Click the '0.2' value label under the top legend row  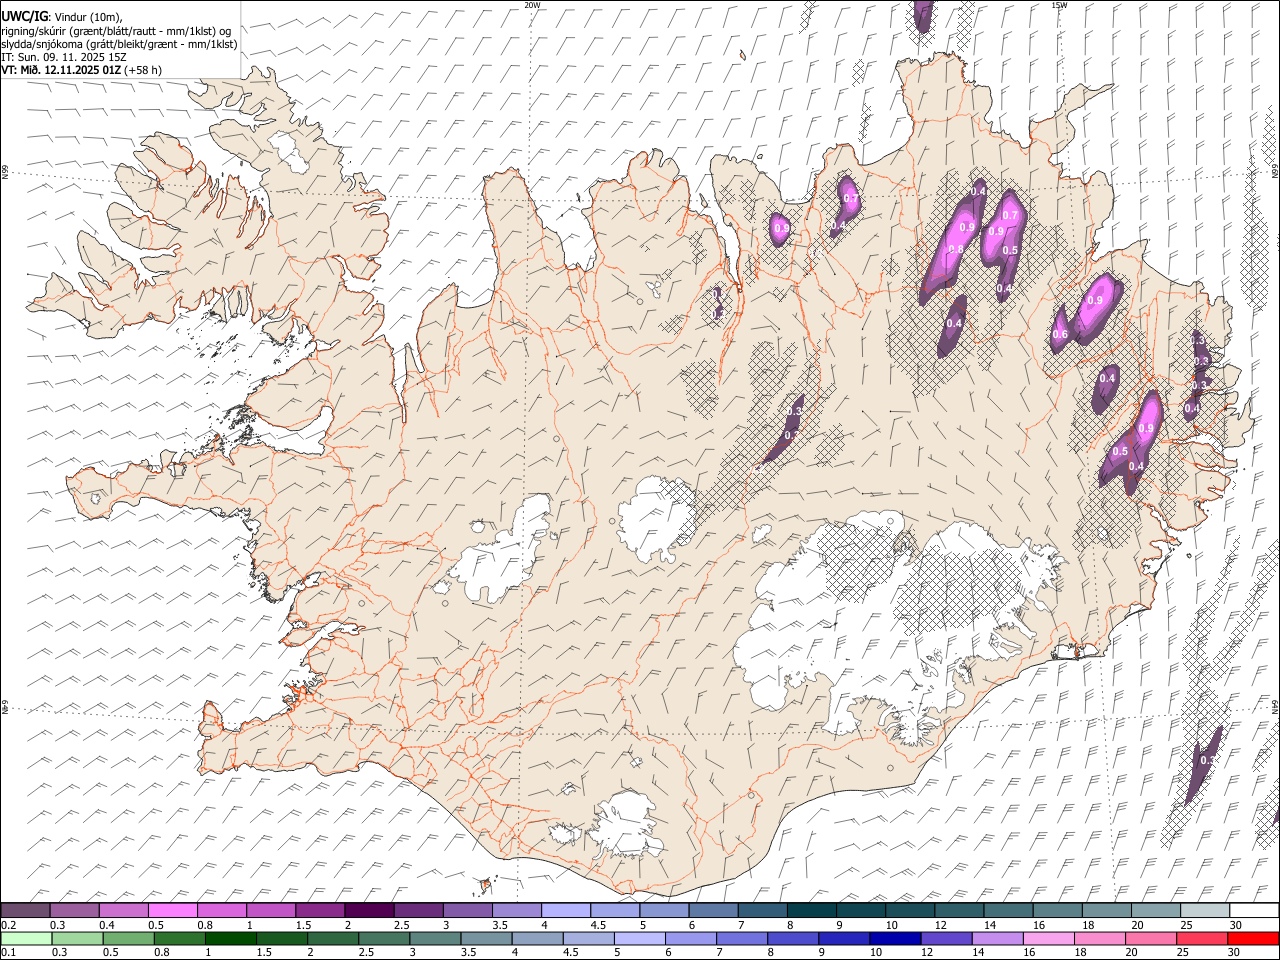tap(8, 925)
